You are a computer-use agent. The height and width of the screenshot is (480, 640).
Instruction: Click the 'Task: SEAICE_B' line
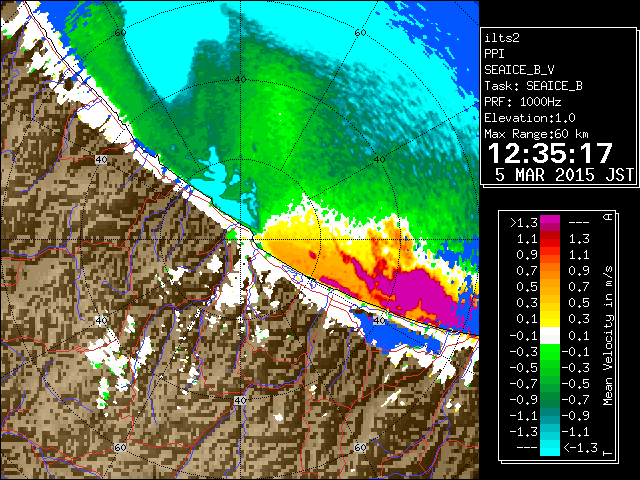tap(533, 86)
